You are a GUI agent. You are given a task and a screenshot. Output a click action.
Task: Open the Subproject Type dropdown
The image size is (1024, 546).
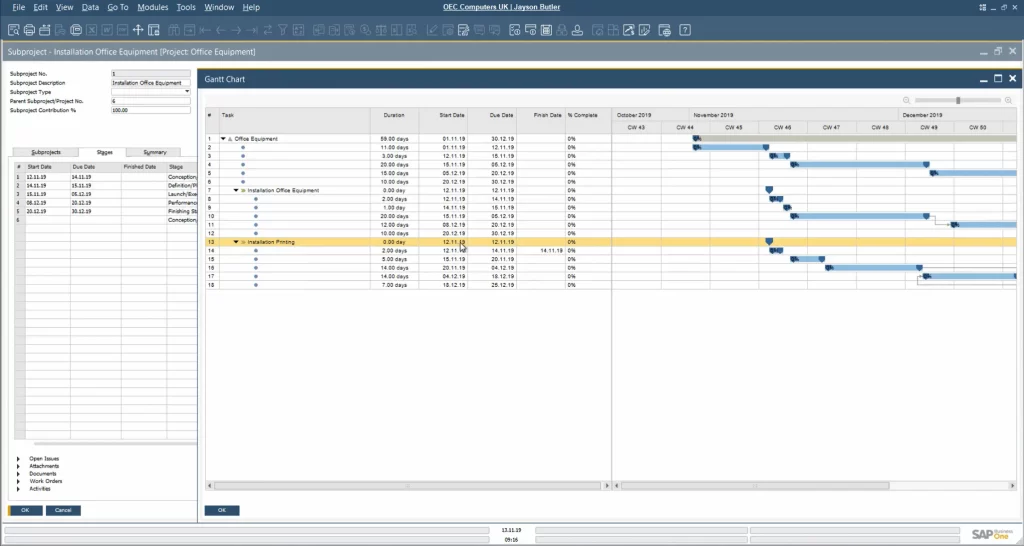click(187, 92)
